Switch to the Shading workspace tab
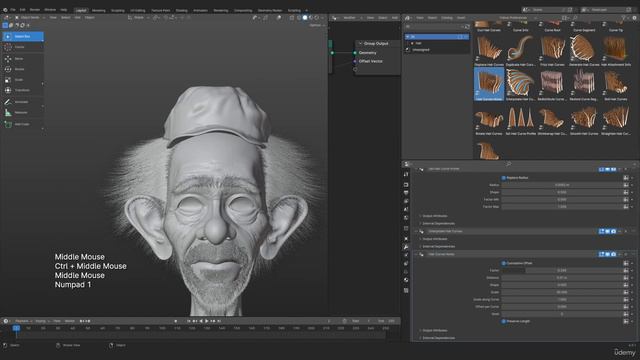 coord(181,10)
